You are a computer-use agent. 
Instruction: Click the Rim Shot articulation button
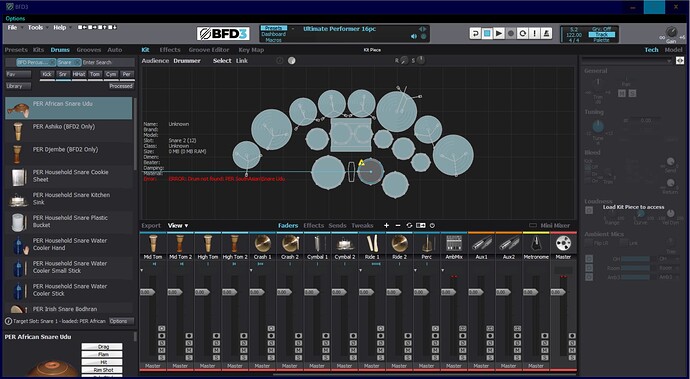pos(103,370)
